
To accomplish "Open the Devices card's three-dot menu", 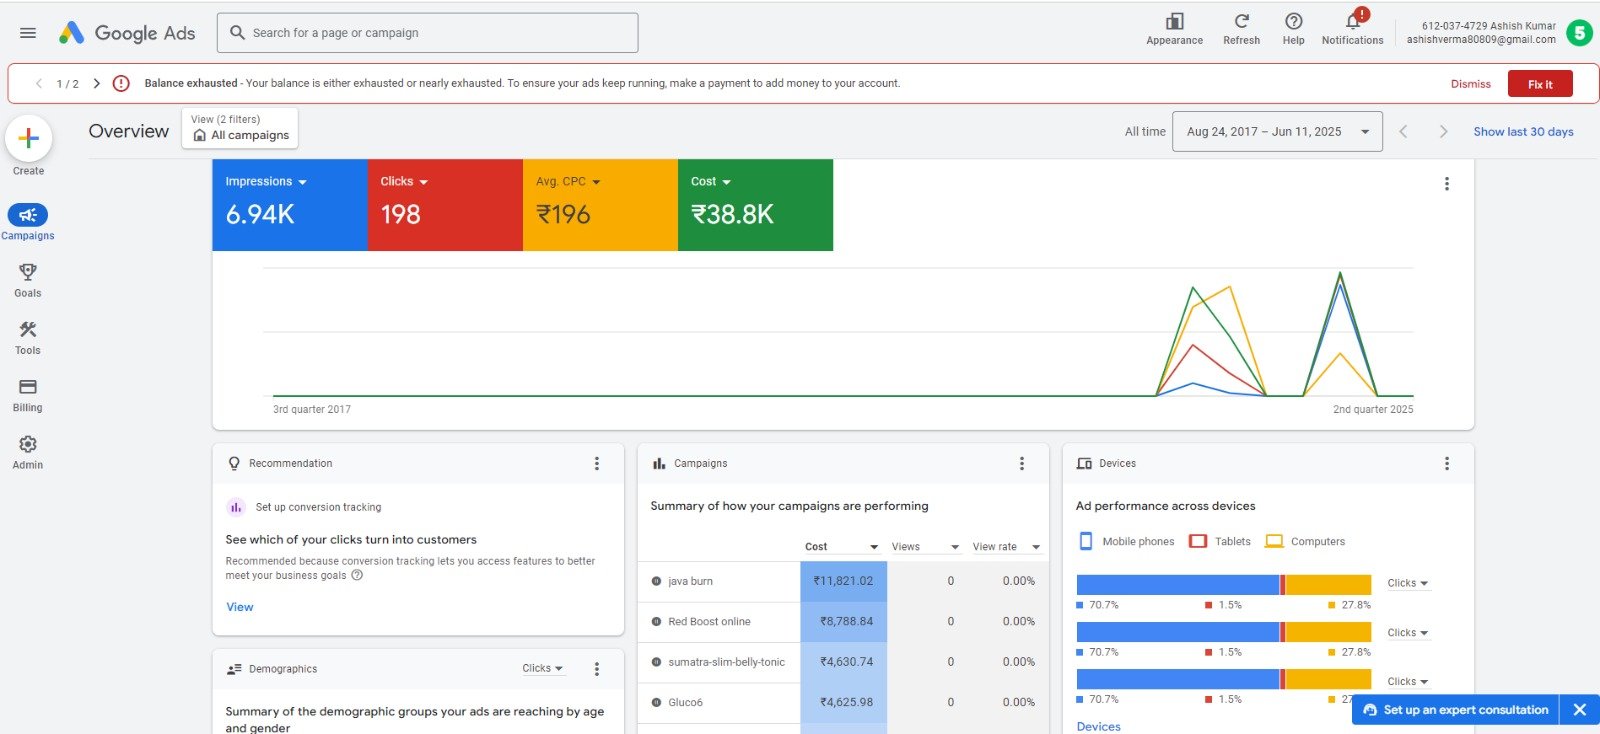I will pyautogui.click(x=1446, y=463).
